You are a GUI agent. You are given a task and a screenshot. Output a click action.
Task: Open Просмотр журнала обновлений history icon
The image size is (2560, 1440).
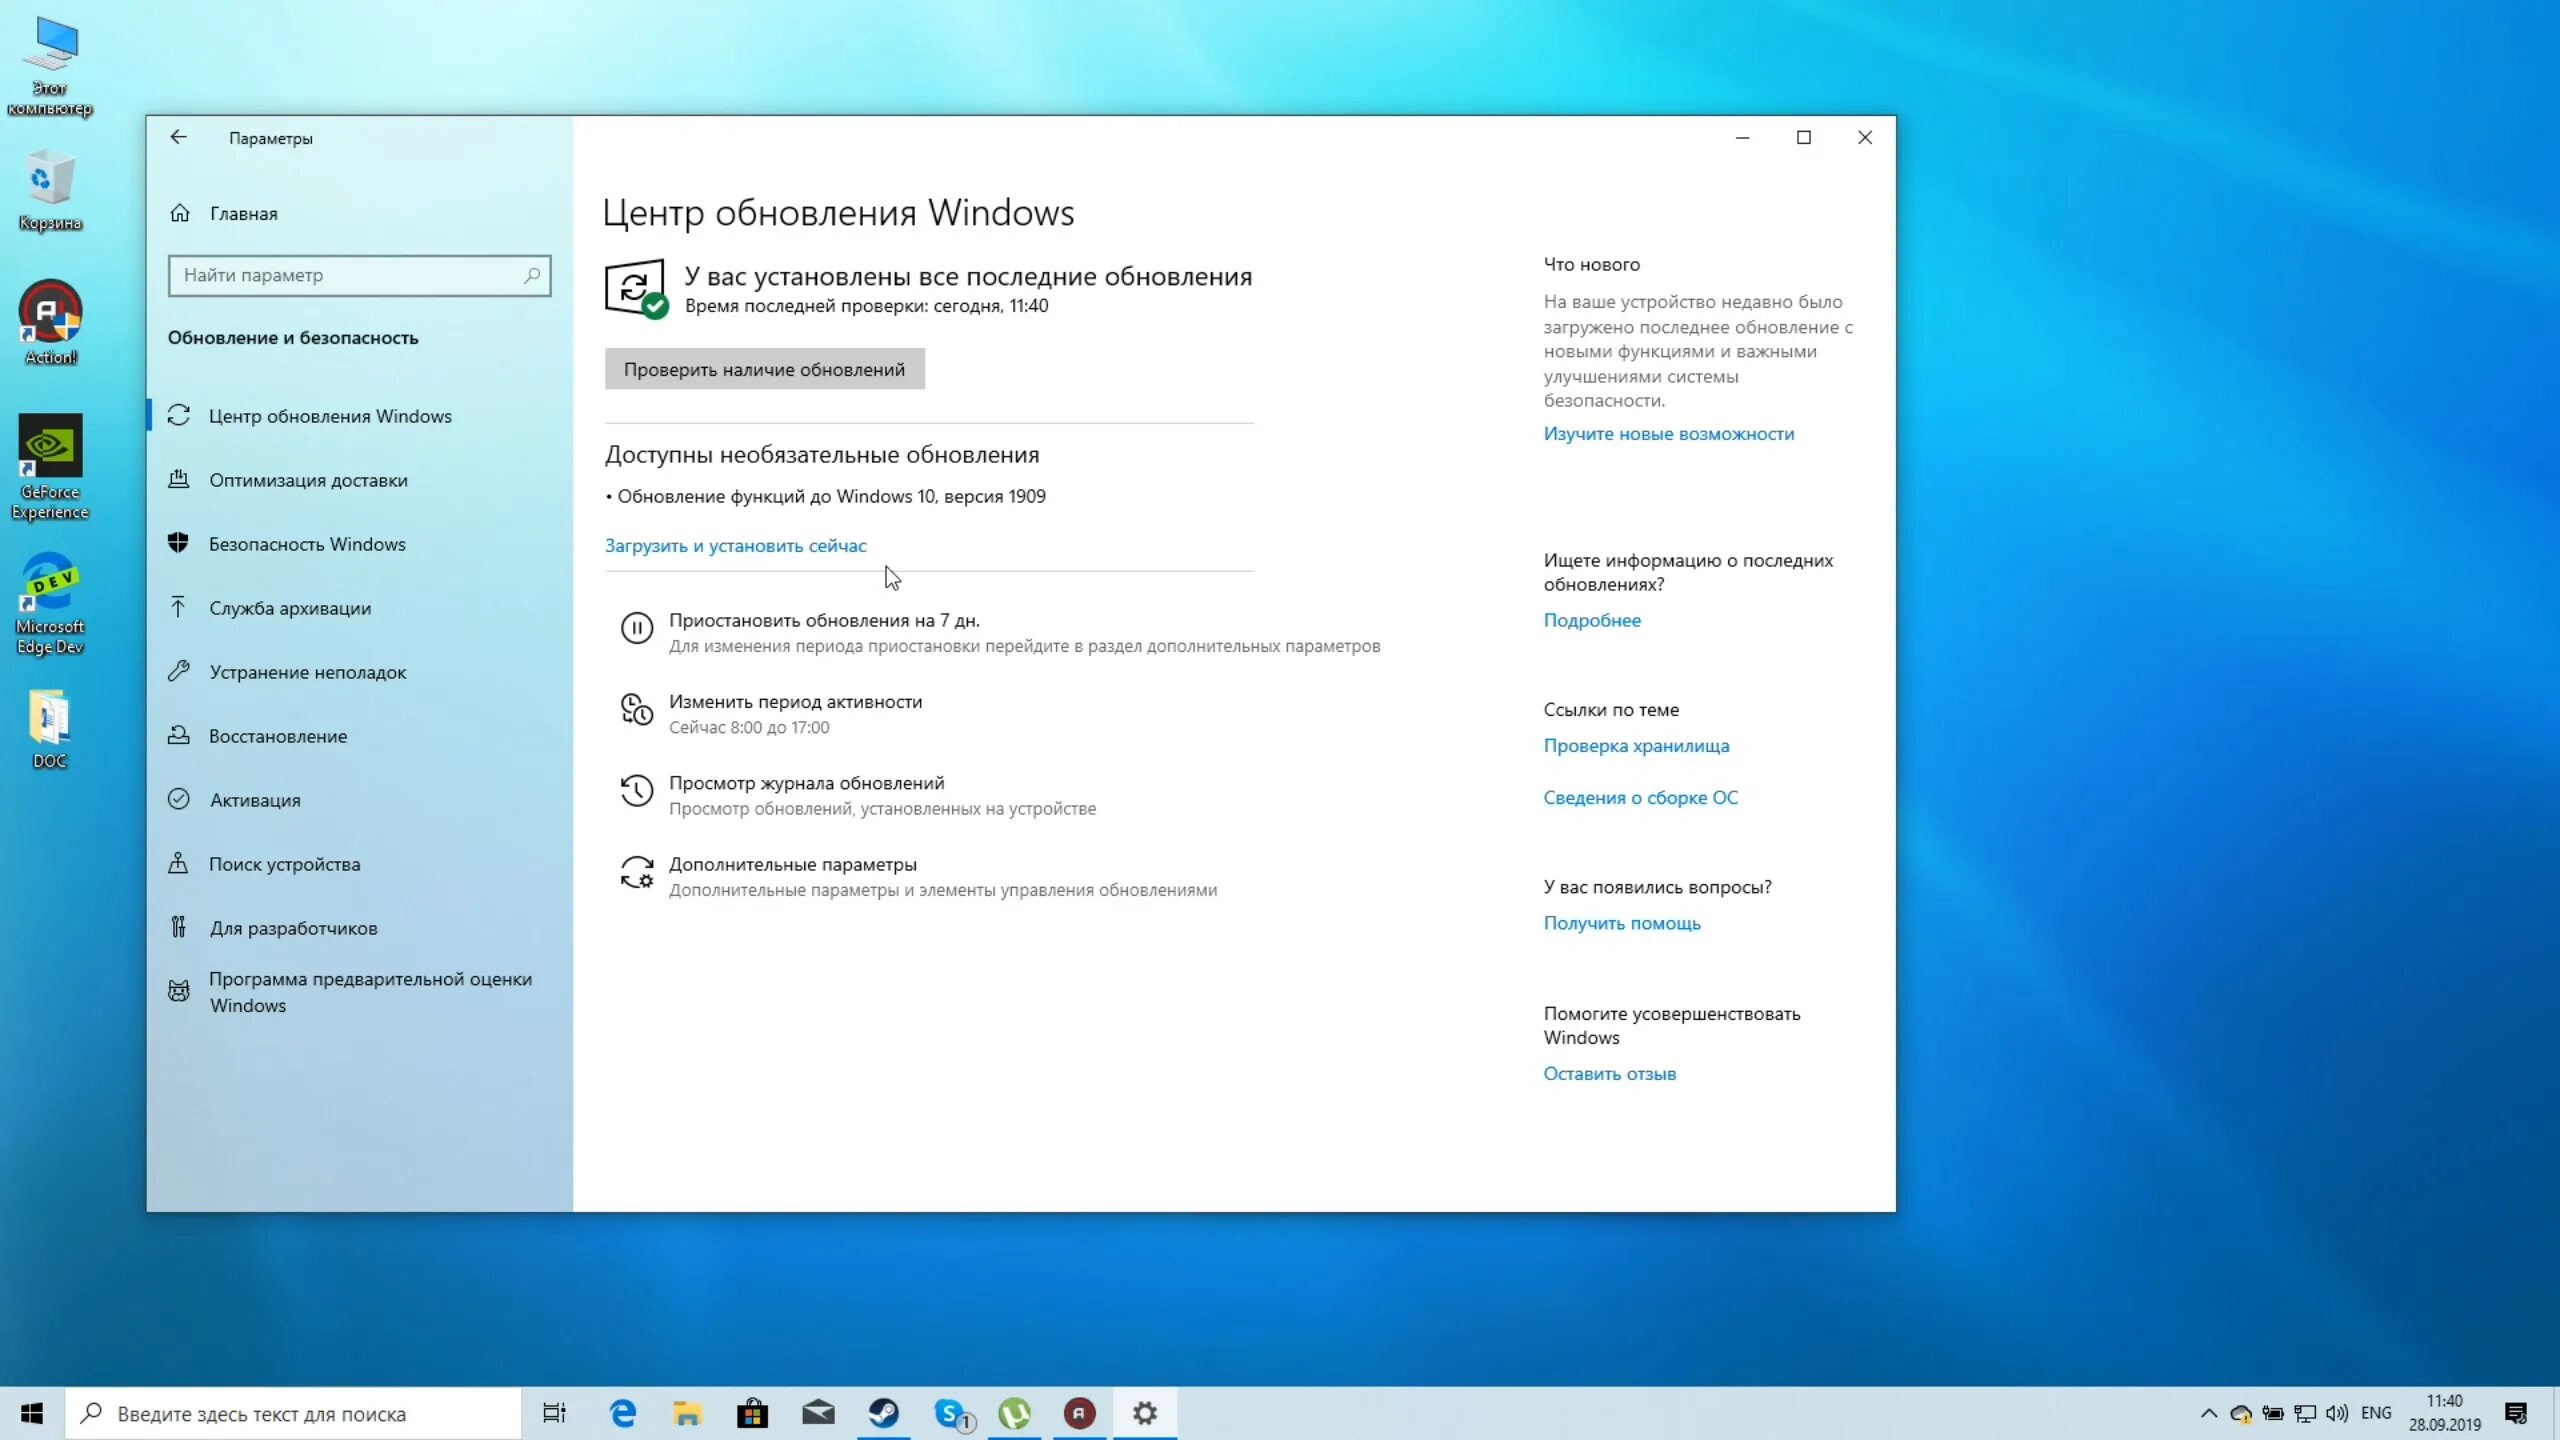tap(637, 791)
